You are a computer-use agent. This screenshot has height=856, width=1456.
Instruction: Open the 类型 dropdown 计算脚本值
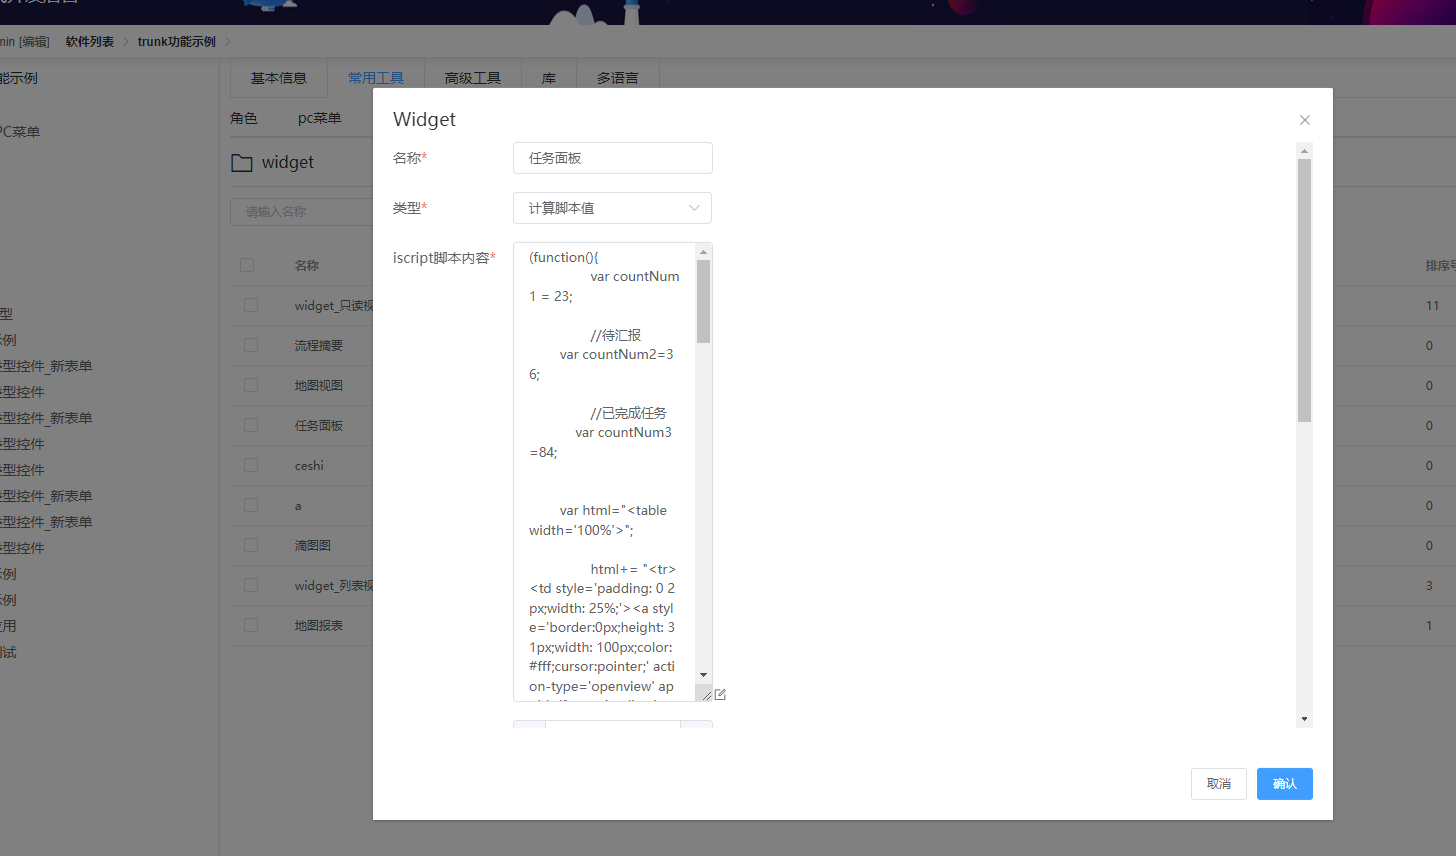(x=612, y=208)
